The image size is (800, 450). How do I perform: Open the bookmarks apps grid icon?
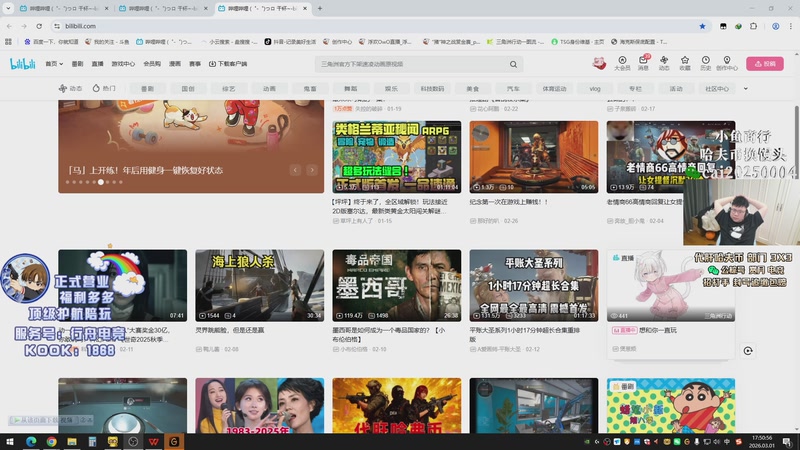(x=8, y=42)
